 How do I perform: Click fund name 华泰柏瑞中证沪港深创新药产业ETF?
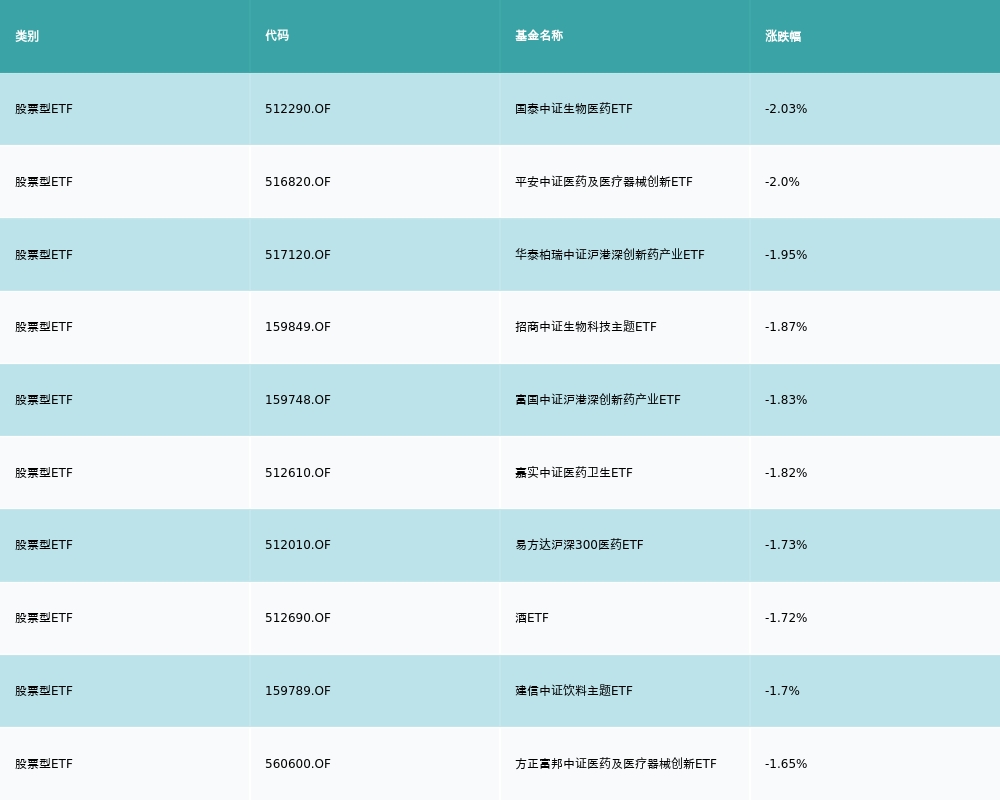click(x=610, y=255)
